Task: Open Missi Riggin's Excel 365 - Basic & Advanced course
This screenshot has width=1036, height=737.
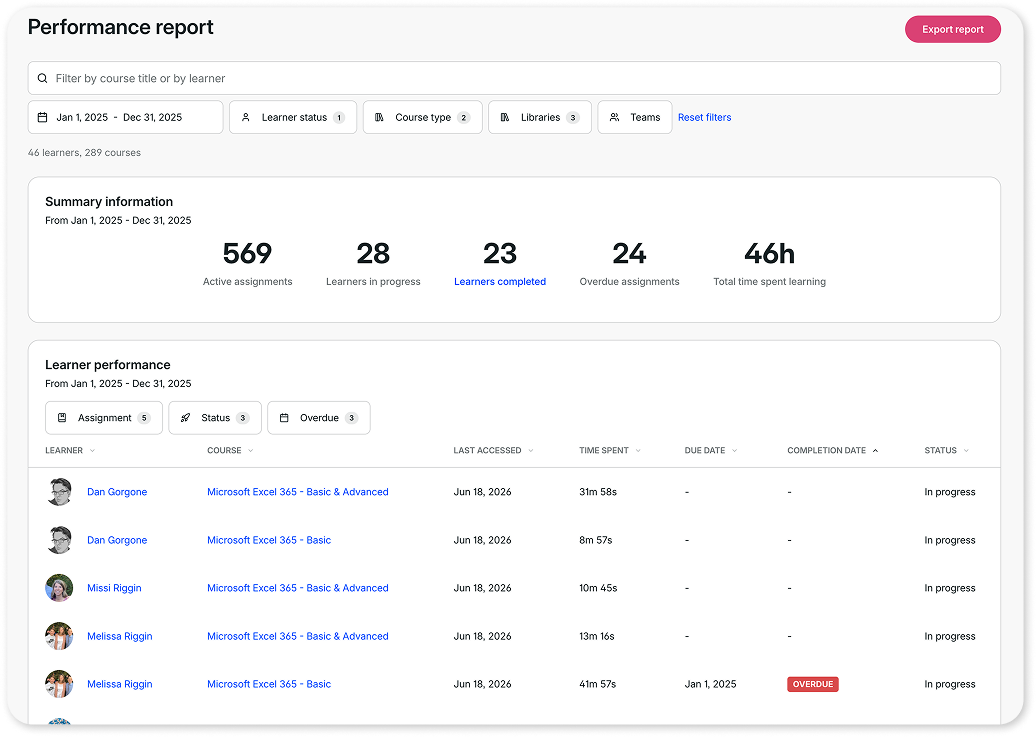Action: point(298,588)
